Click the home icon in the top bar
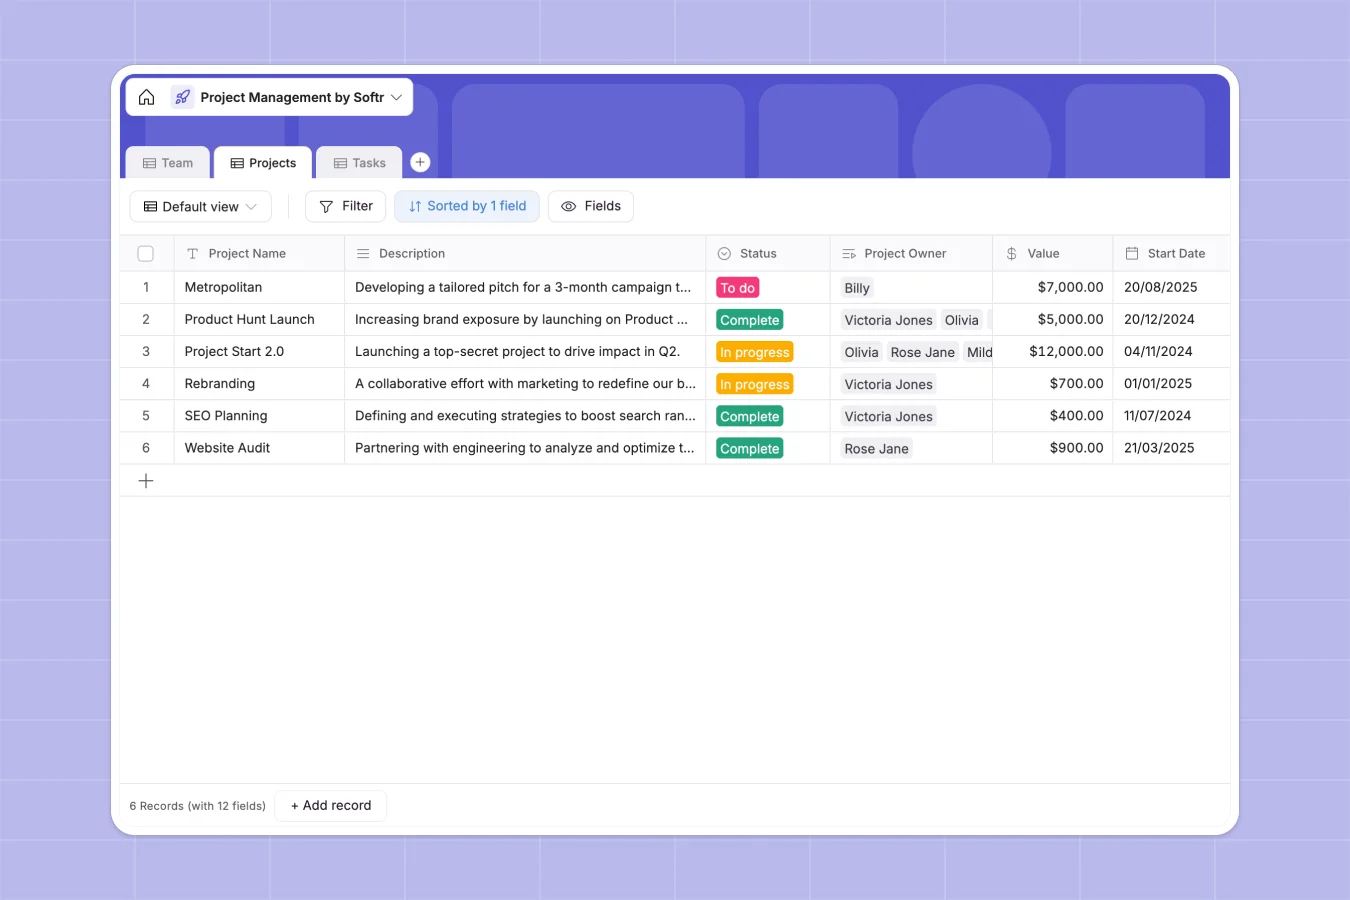The height and width of the screenshot is (900, 1350). 146,96
